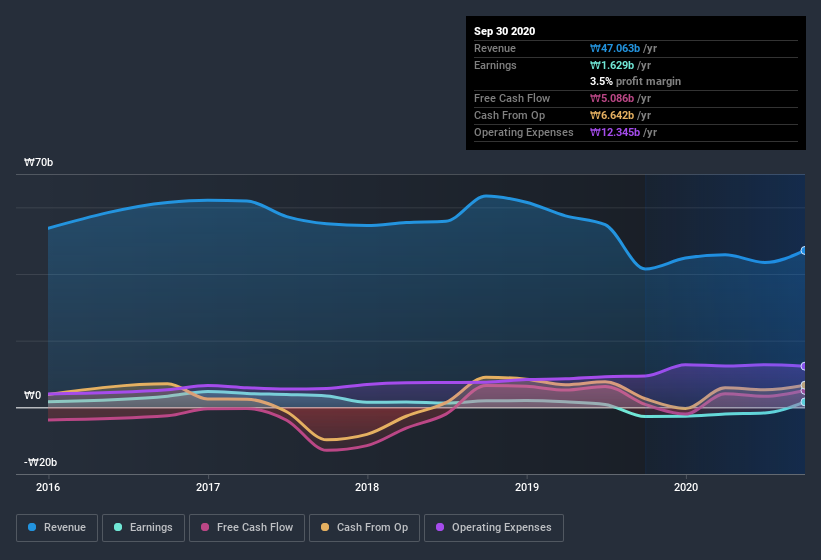Click the Revenue endpoint marker on chart
This screenshot has width=821, height=560.
803,251
